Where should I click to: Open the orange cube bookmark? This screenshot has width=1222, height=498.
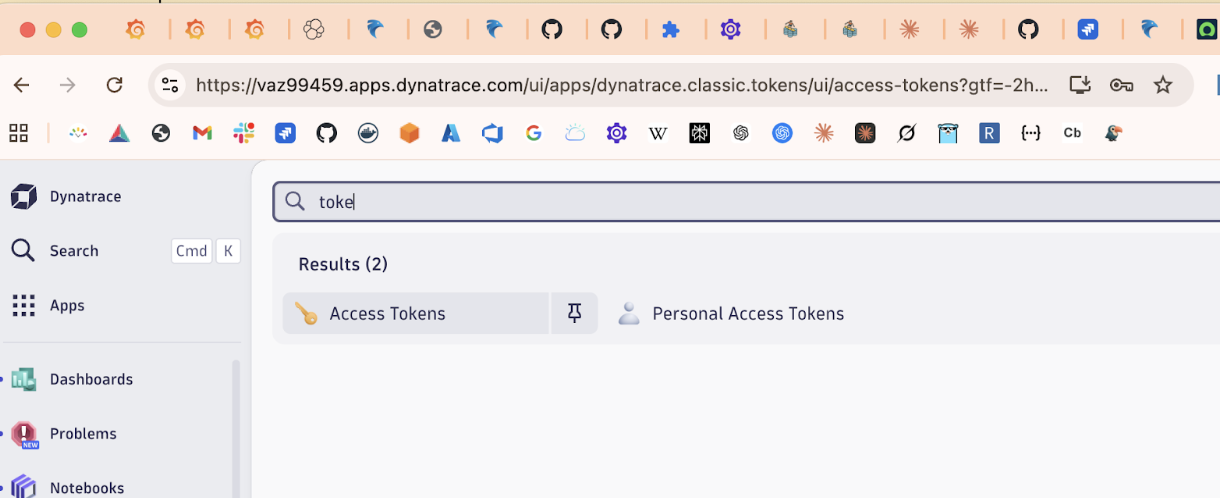(x=409, y=133)
